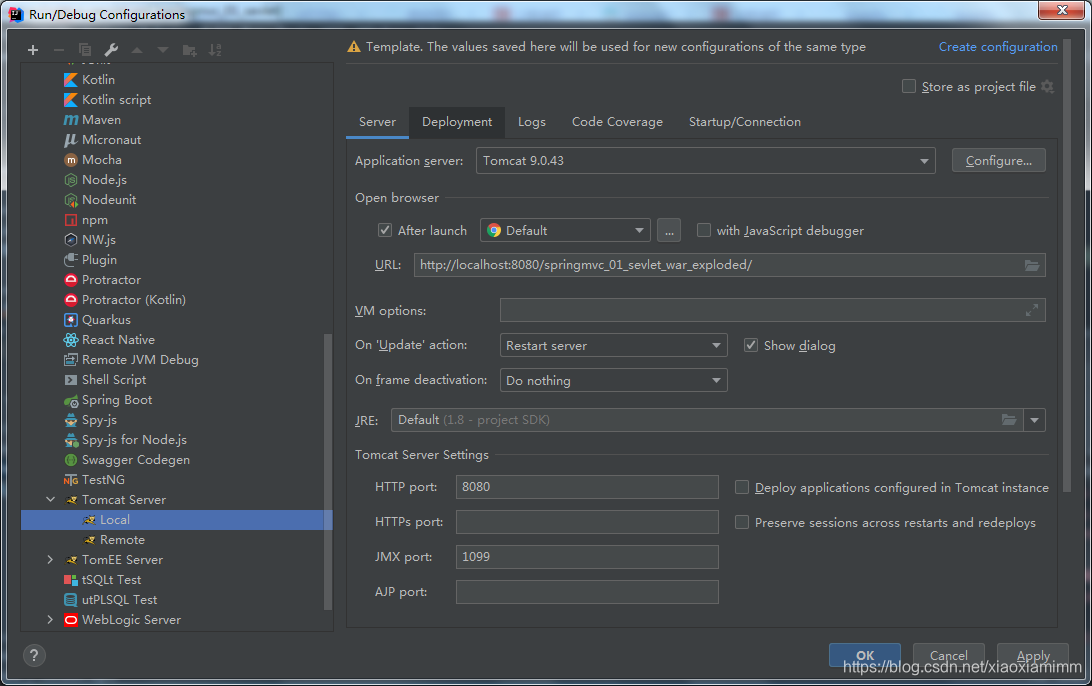Select the Quarkus template icon
Viewport: 1092px width, 686px height.
70,320
